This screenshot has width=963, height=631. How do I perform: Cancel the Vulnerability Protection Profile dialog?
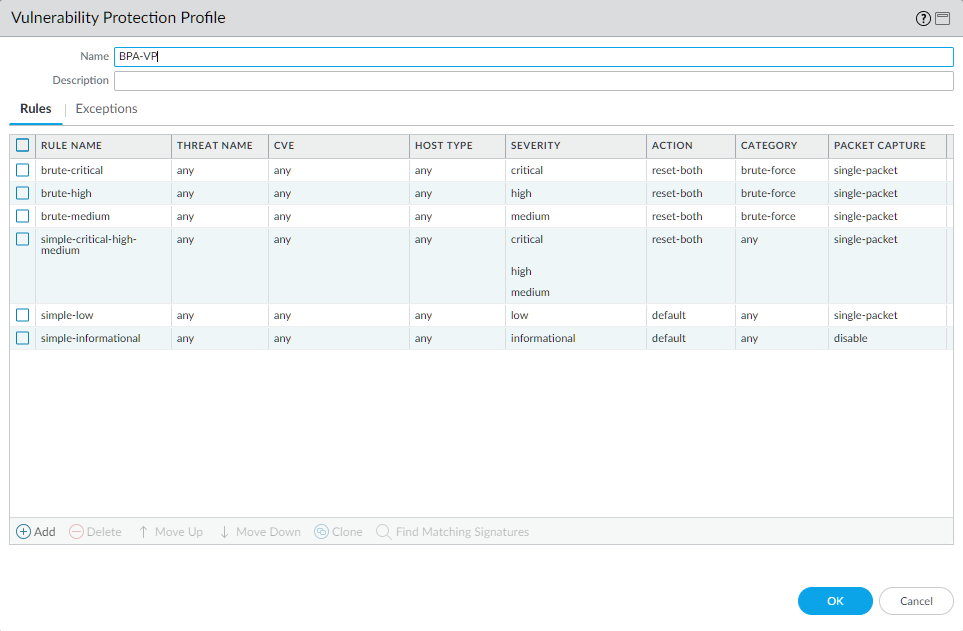[x=916, y=601]
